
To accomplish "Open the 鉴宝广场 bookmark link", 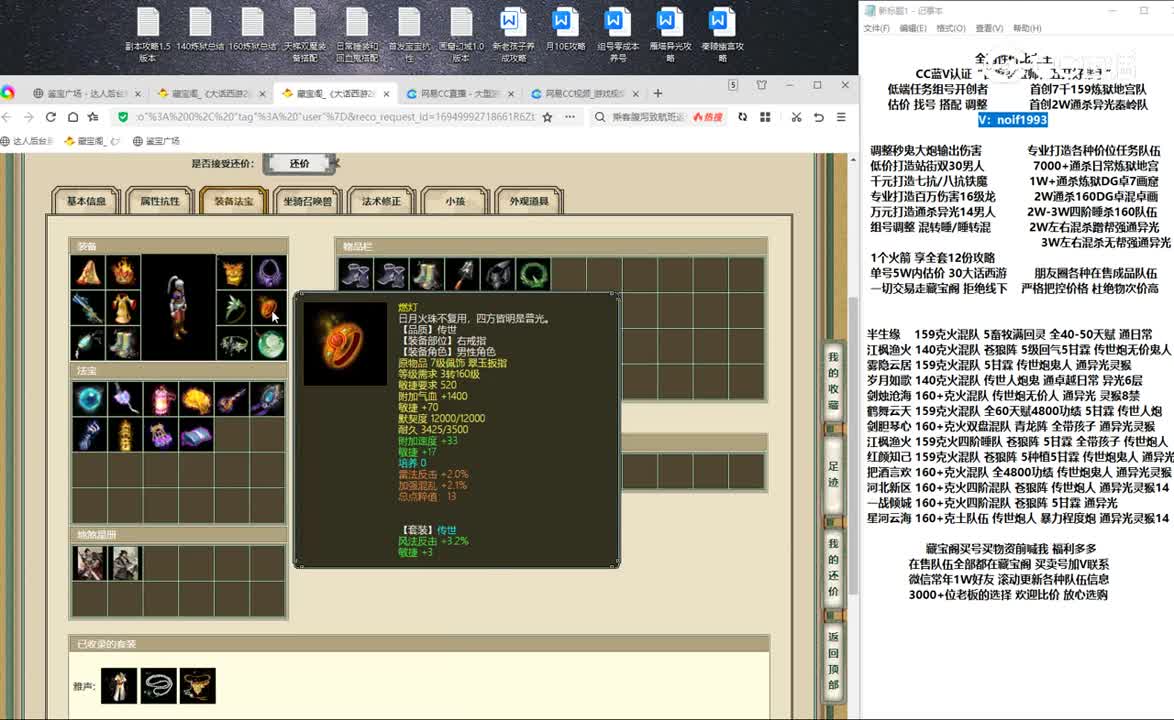I will coord(156,141).
